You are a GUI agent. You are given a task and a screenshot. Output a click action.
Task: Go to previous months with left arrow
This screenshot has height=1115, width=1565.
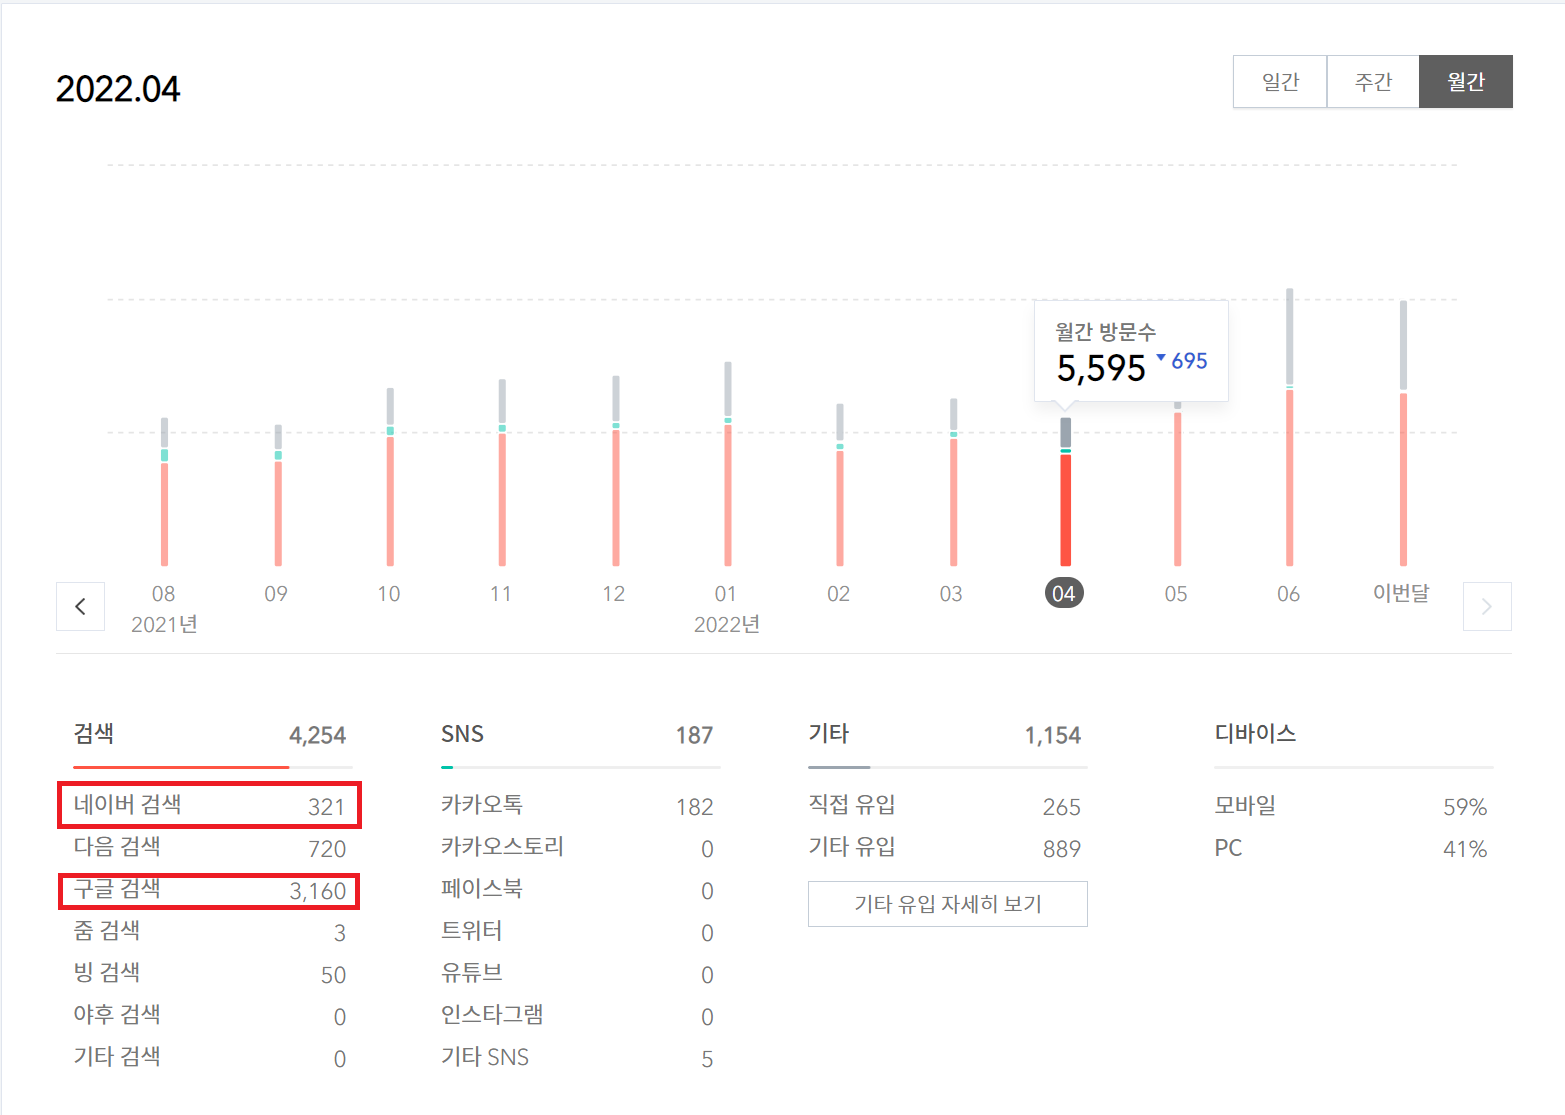click(x=80, y=606)
